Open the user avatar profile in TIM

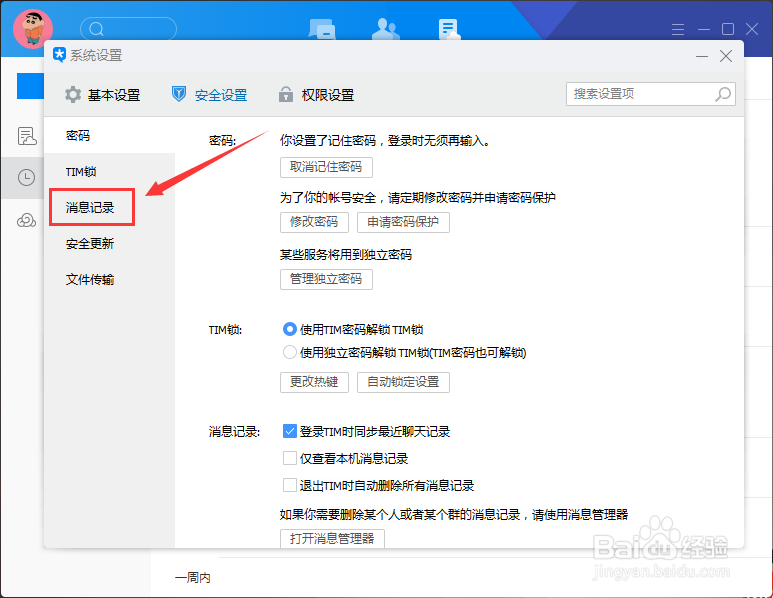point(33,29)
